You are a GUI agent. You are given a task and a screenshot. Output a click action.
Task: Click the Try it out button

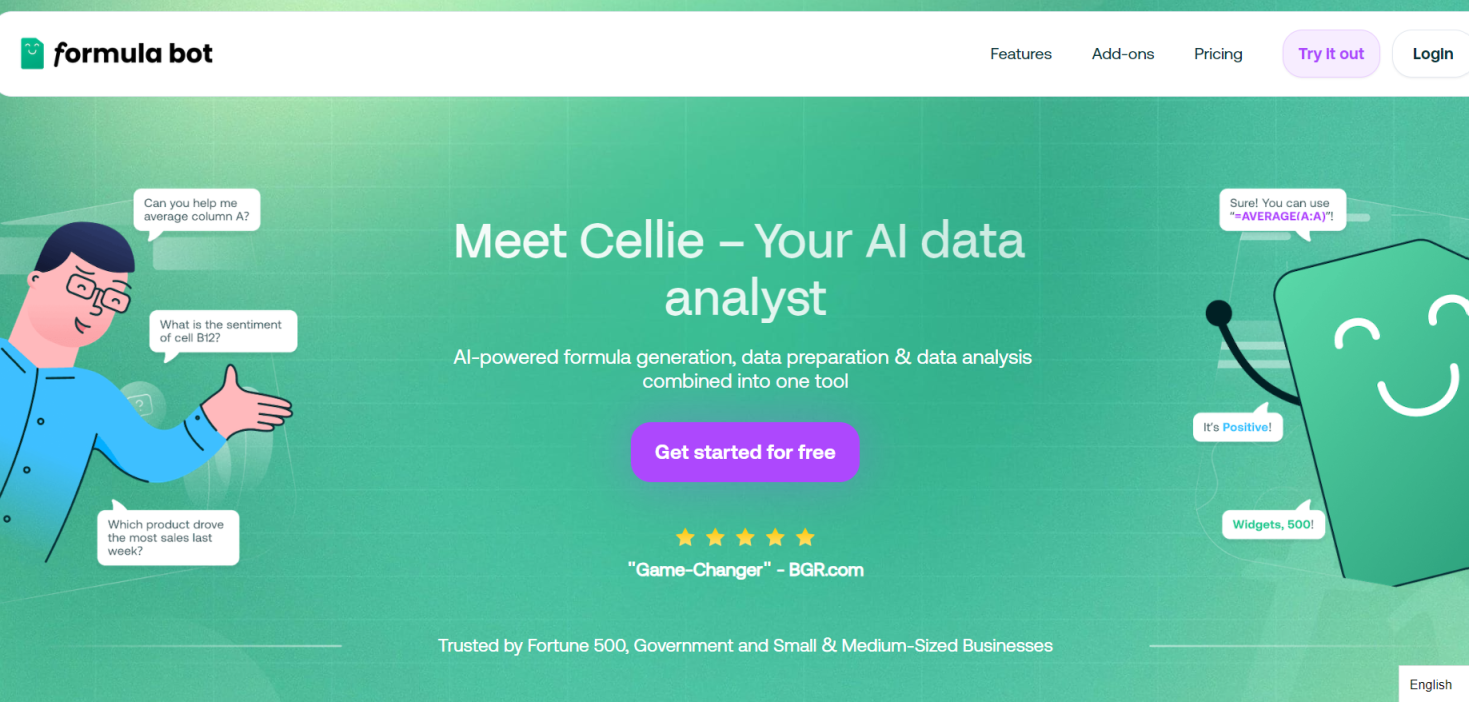pos(1330,53)
